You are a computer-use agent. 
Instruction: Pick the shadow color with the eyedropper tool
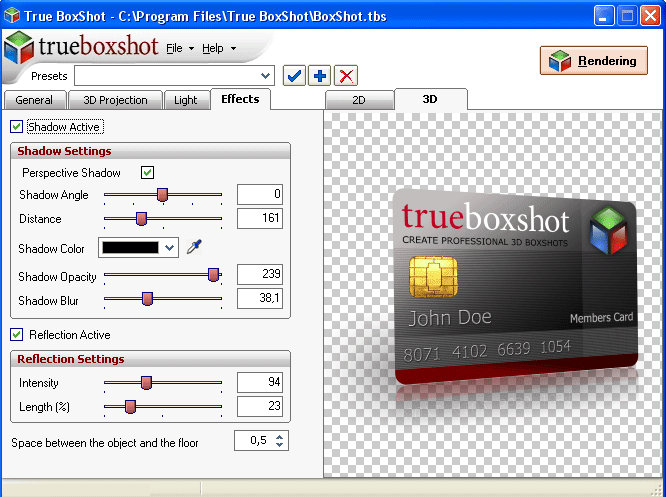click(x=194, y=247)
